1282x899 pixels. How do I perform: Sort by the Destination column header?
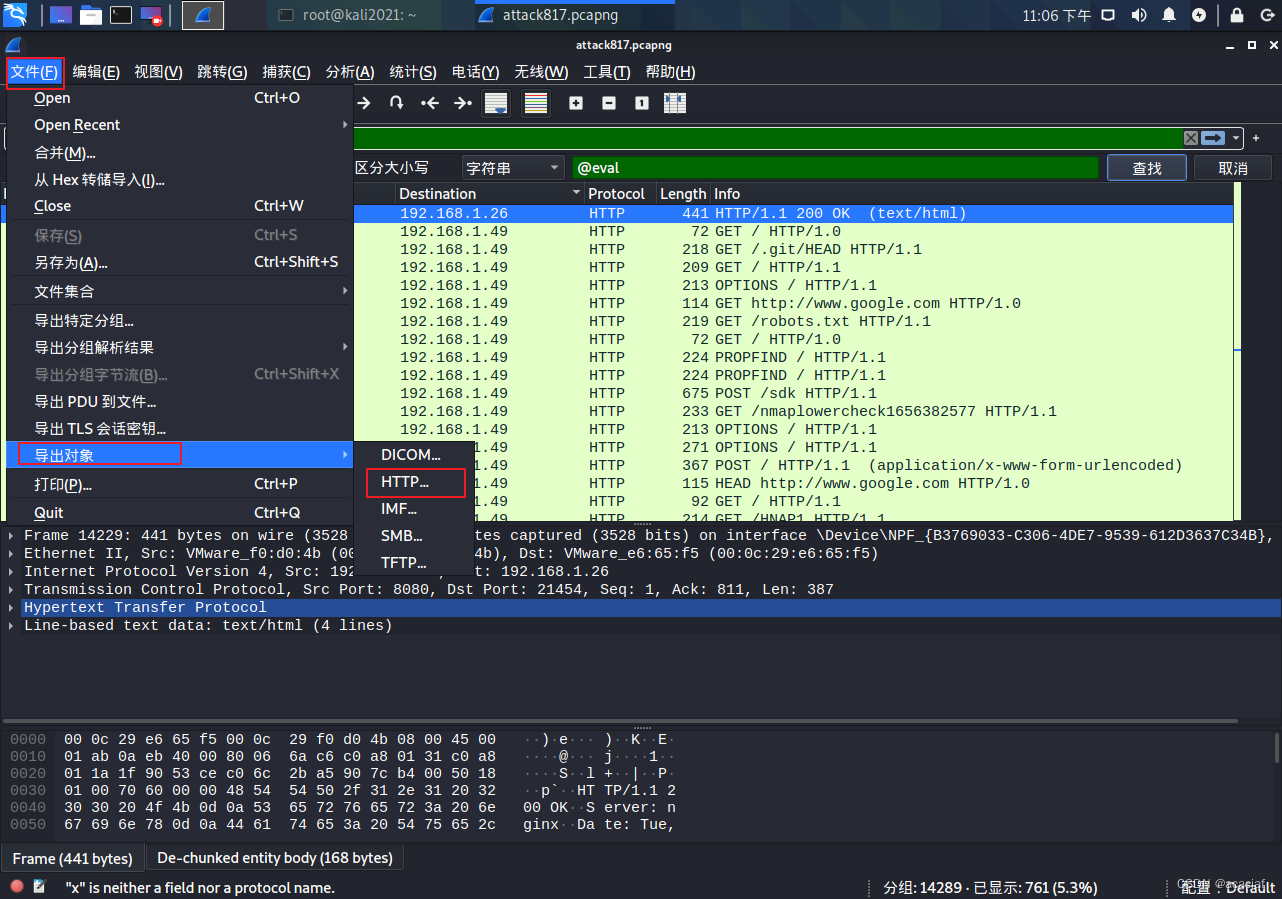tap(490, 194)
